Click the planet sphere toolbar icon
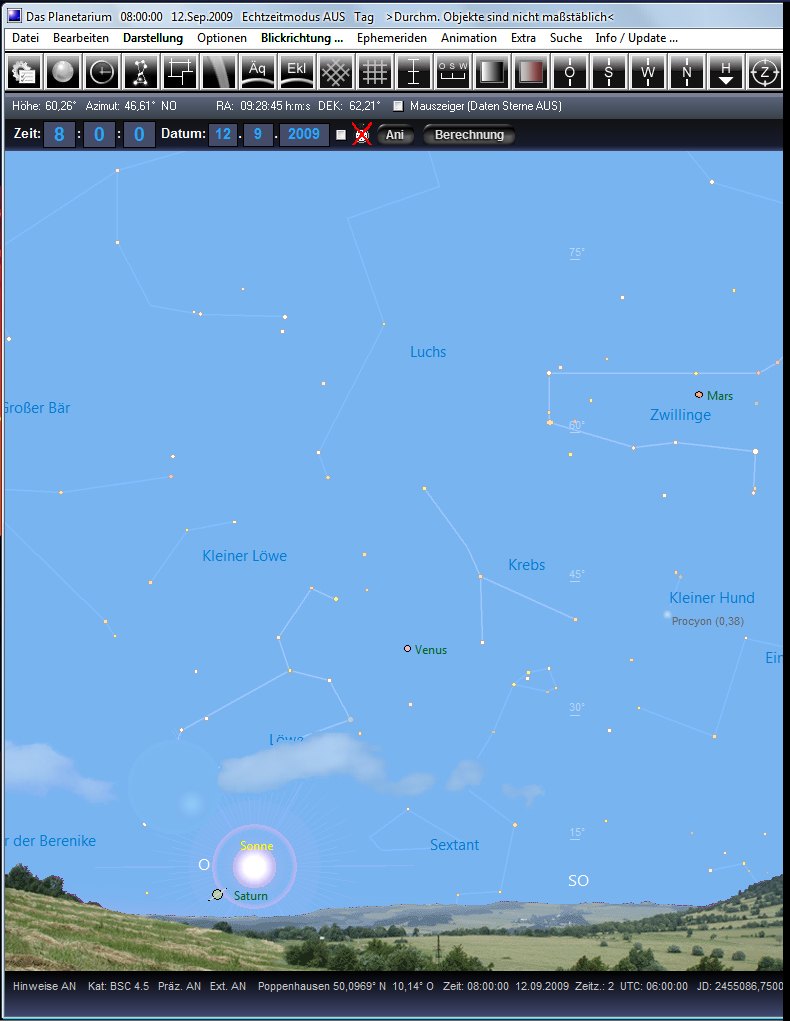The image size is (790, 1021). click(63, 72)
